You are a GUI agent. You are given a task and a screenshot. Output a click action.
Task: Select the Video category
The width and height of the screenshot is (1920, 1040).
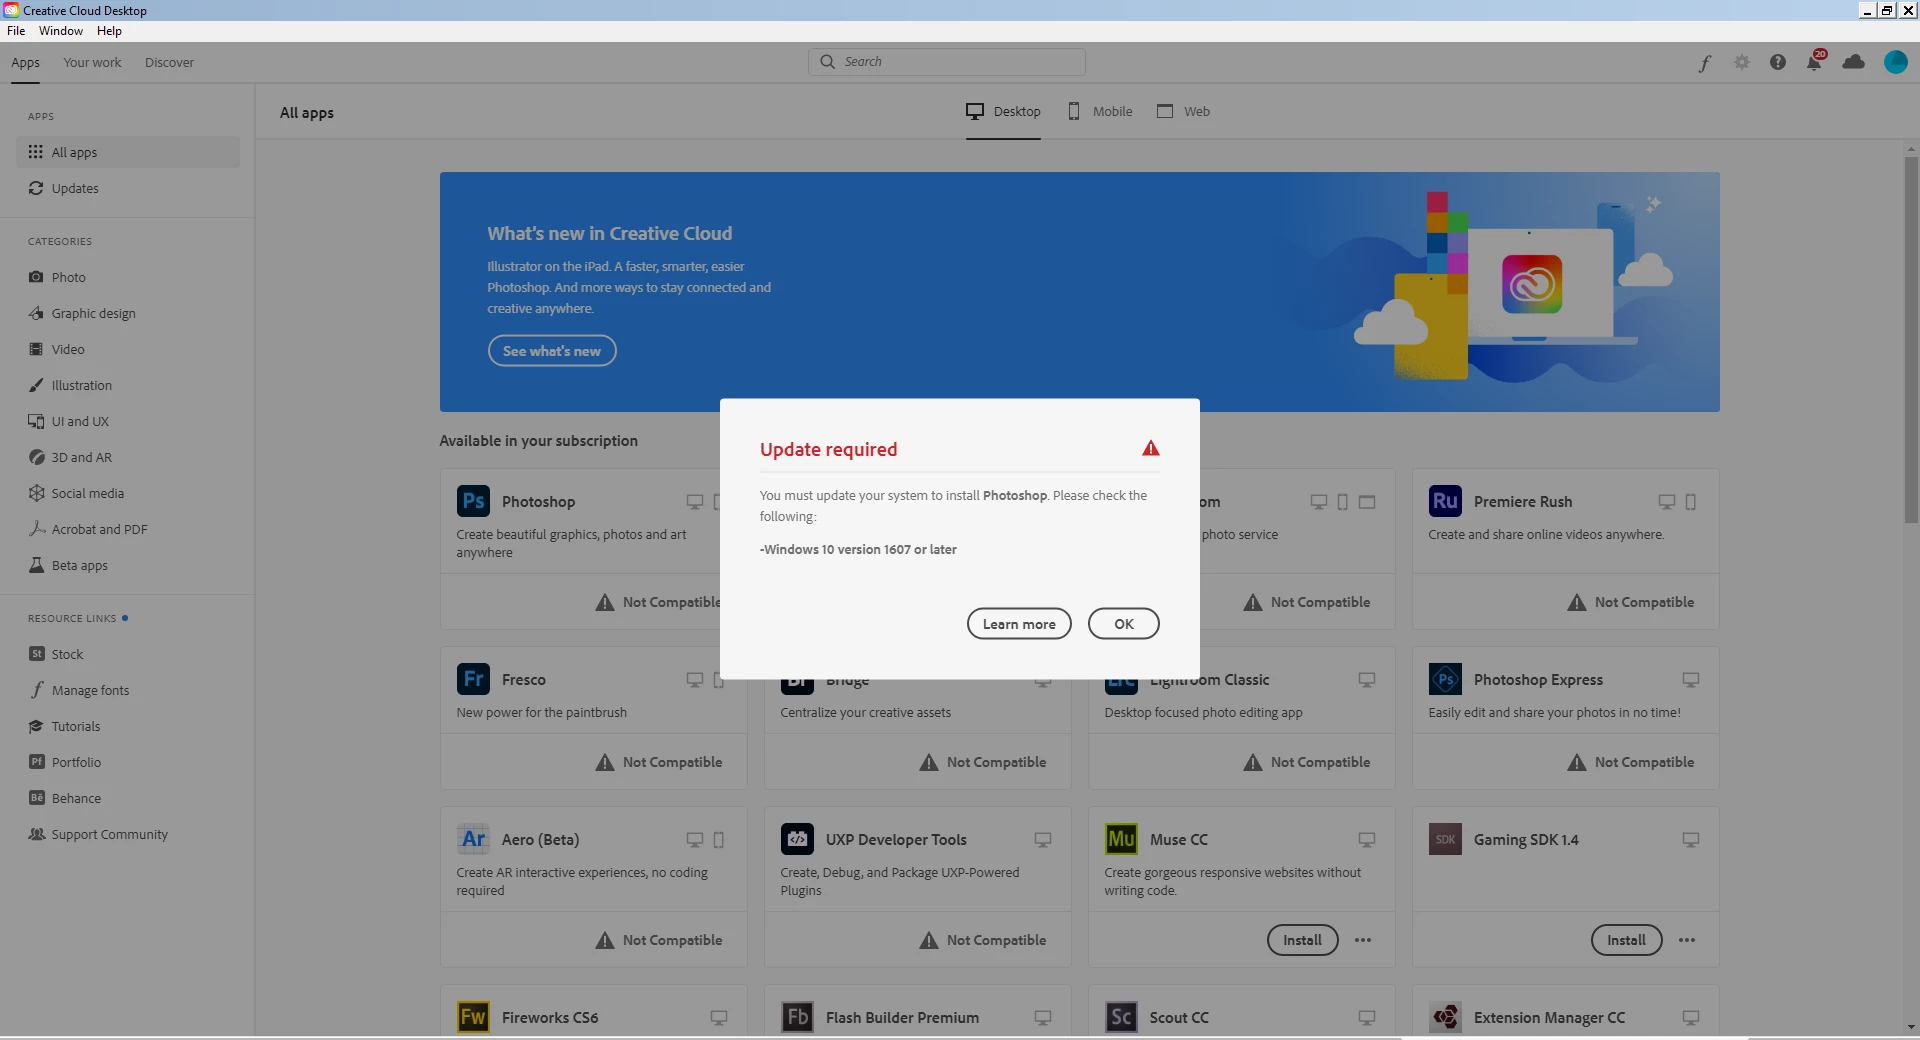pos(128,349)
